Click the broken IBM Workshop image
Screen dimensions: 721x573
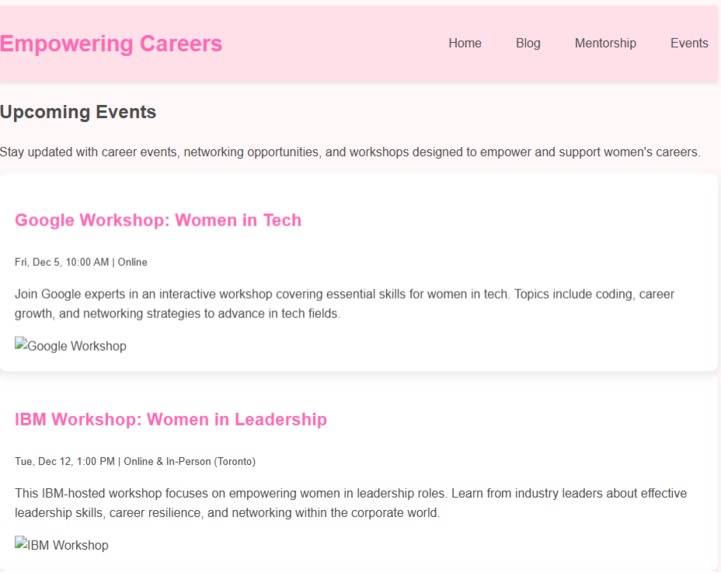(x=62, y=544)
